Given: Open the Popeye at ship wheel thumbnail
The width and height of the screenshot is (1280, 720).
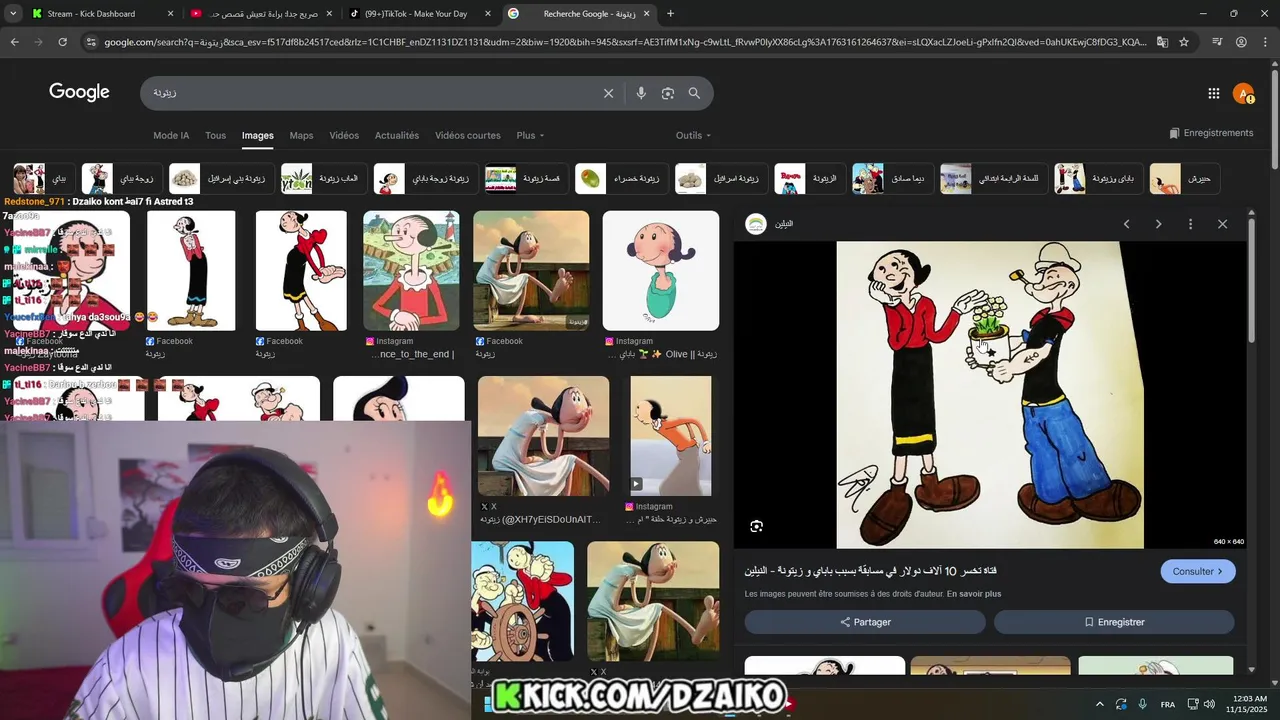Looking at the screenshot, I should pyautogui.click(x=522, y=601).
